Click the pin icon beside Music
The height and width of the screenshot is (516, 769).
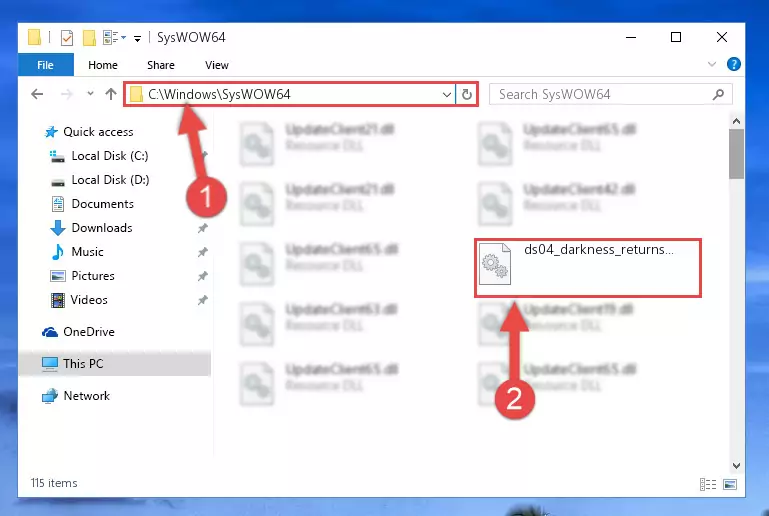(203, 252)
